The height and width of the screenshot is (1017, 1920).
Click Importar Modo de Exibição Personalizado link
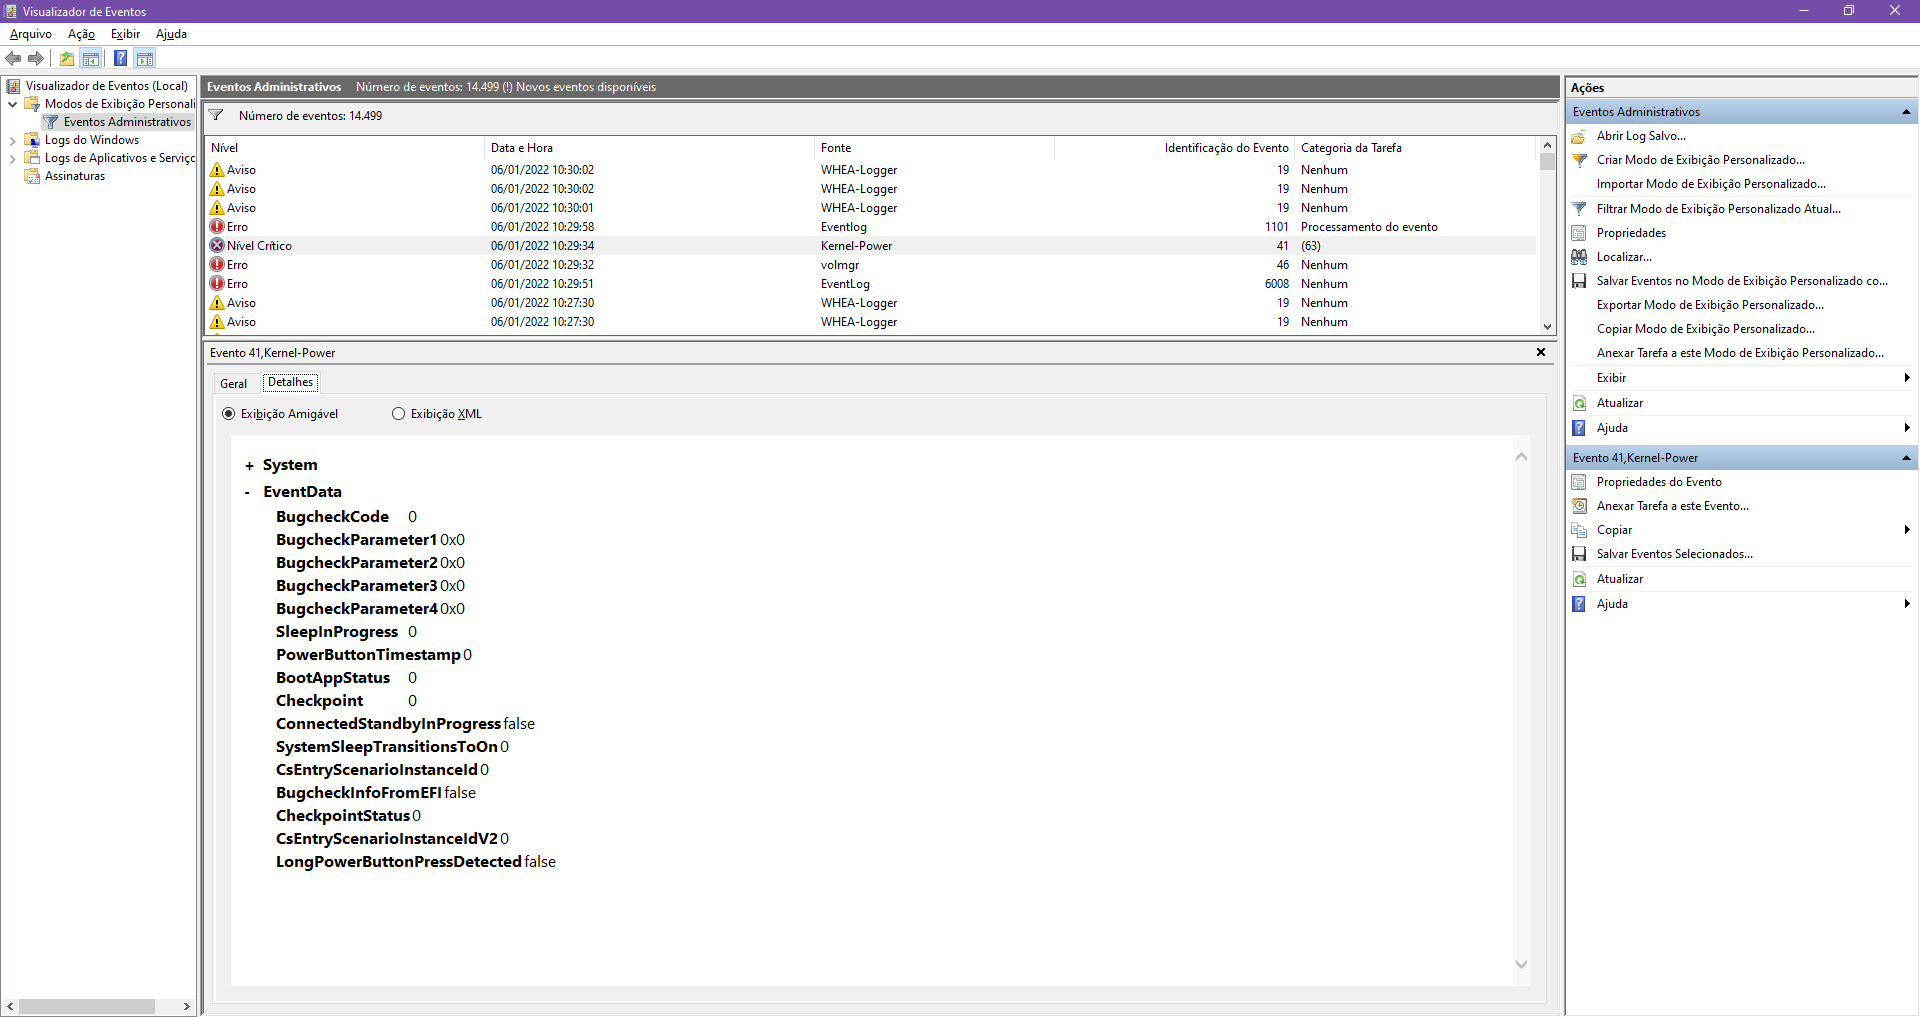[x=1711, y=184]
